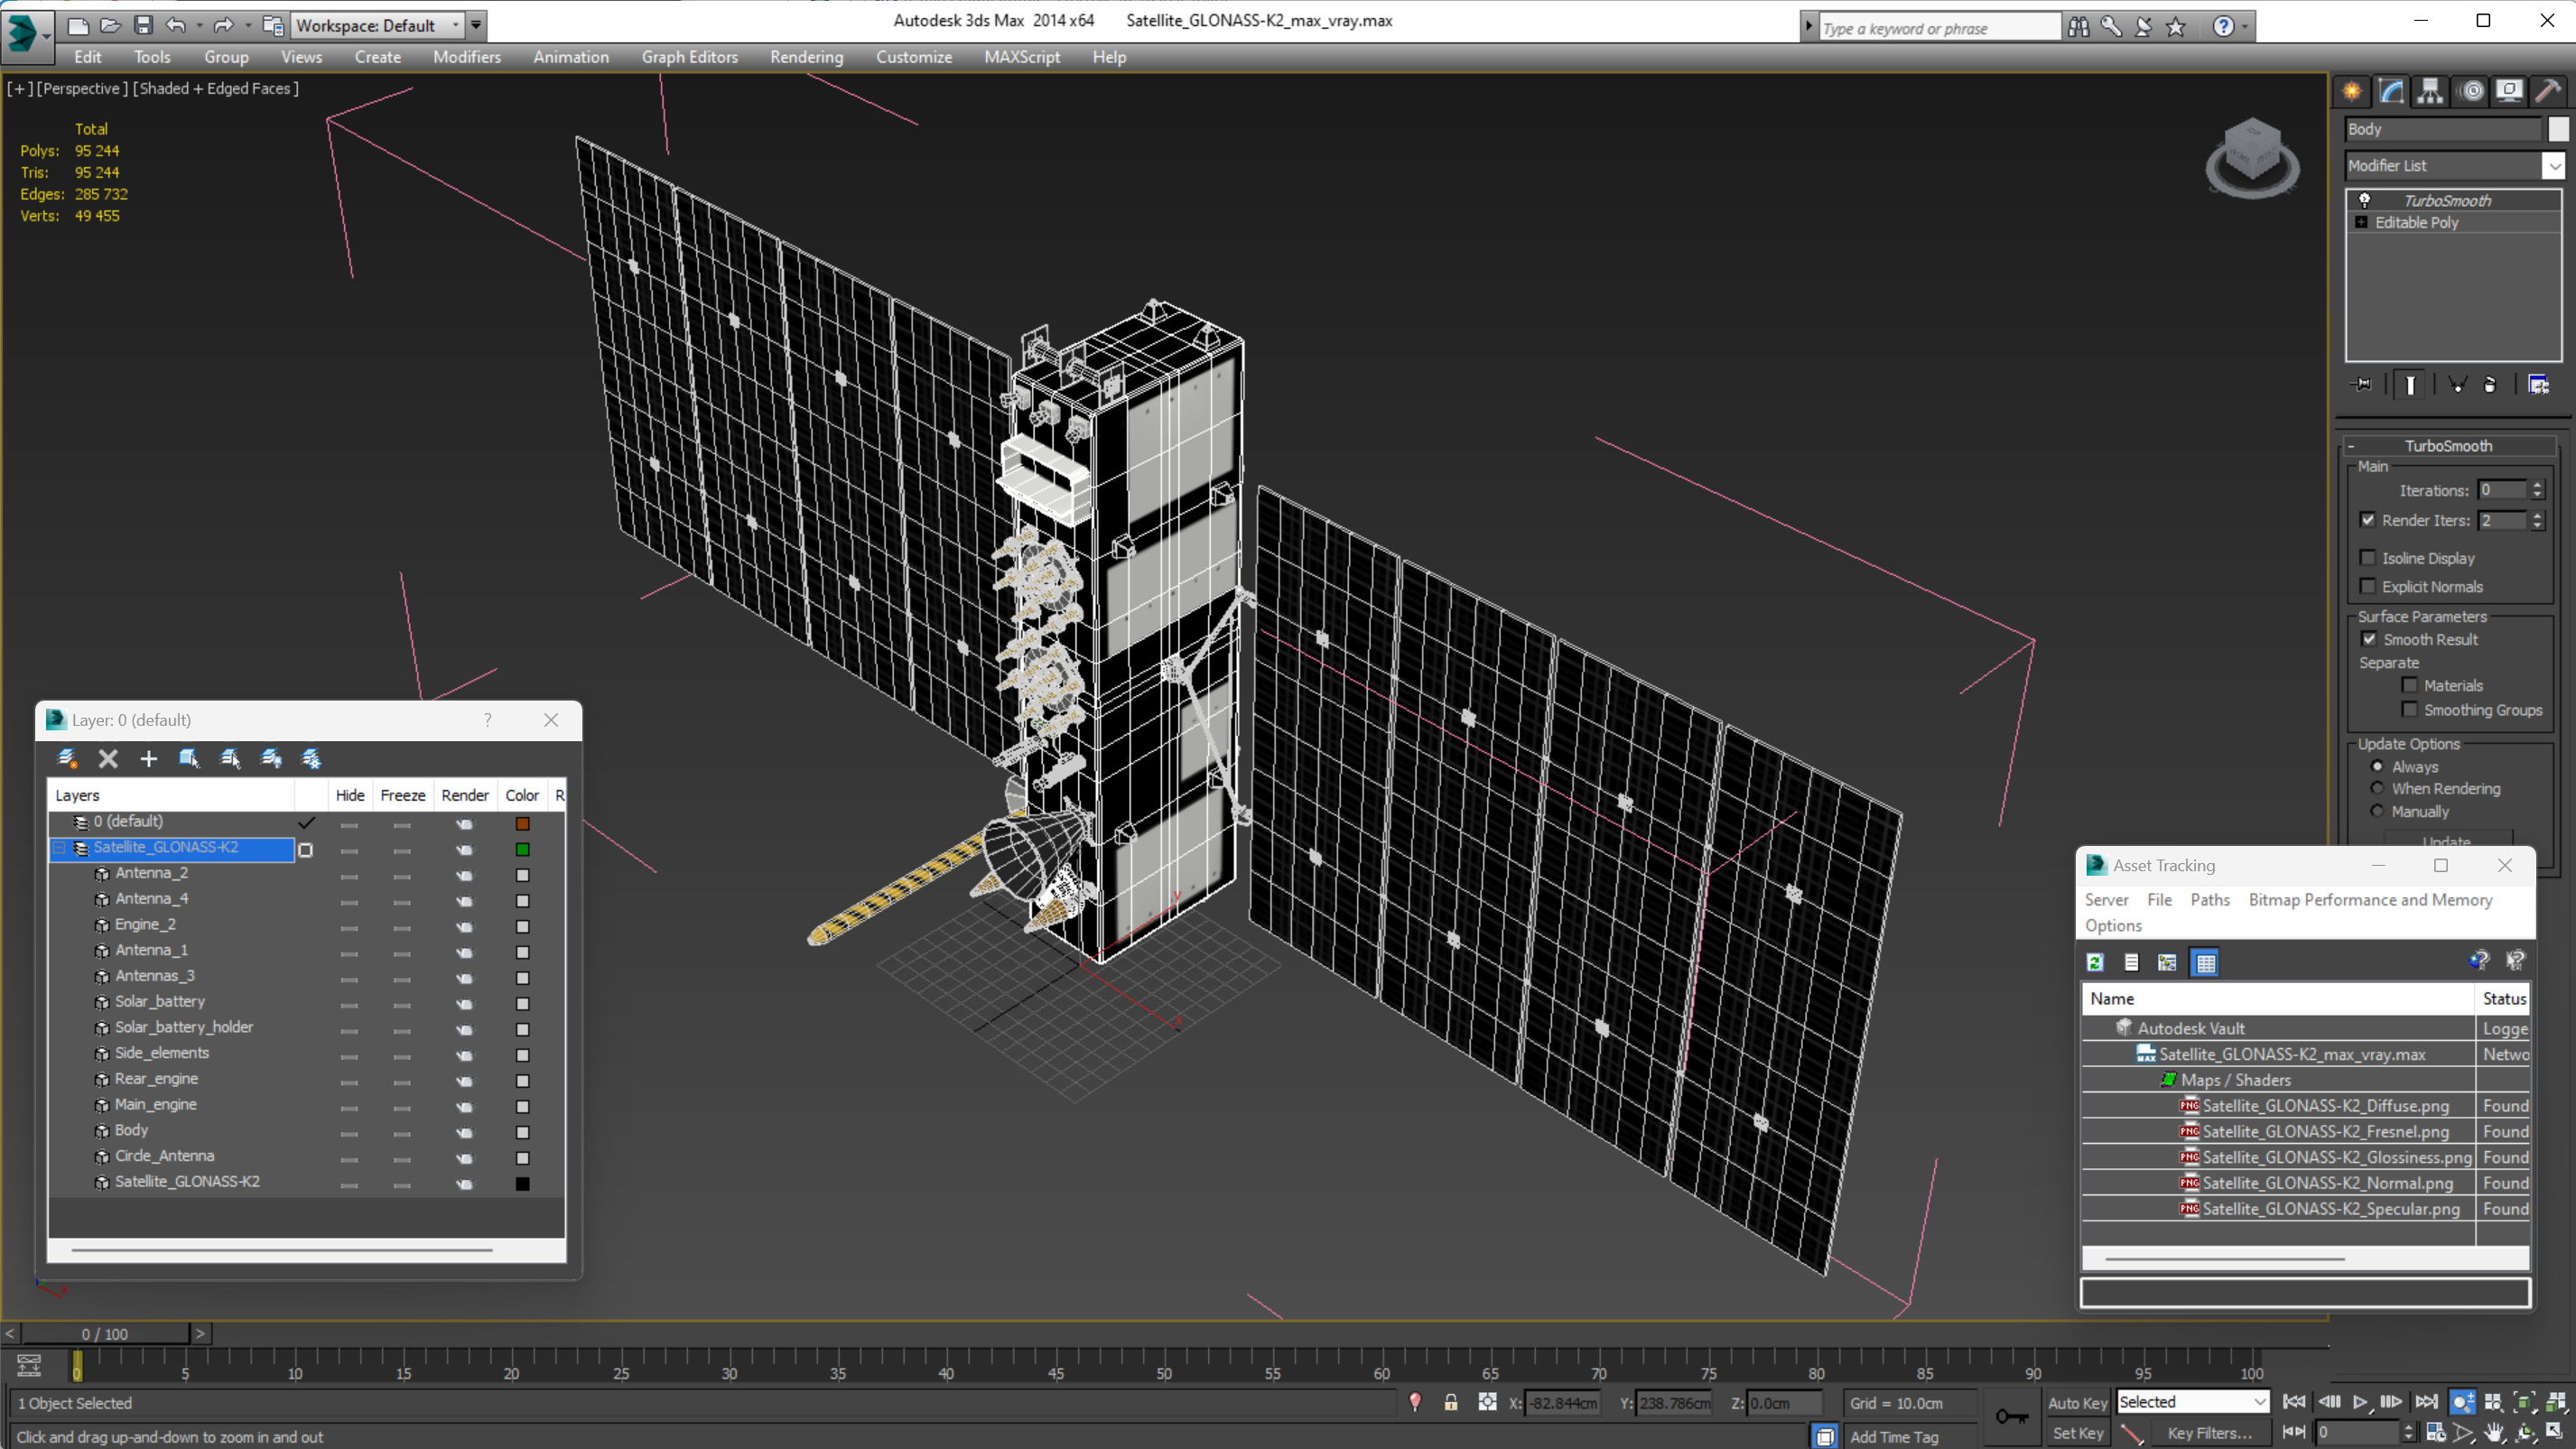The height and width of the screenshot is (1449, 2576).
Task: Open Paths menu in Asset Tracking
Action: [x=2210, y=900]
